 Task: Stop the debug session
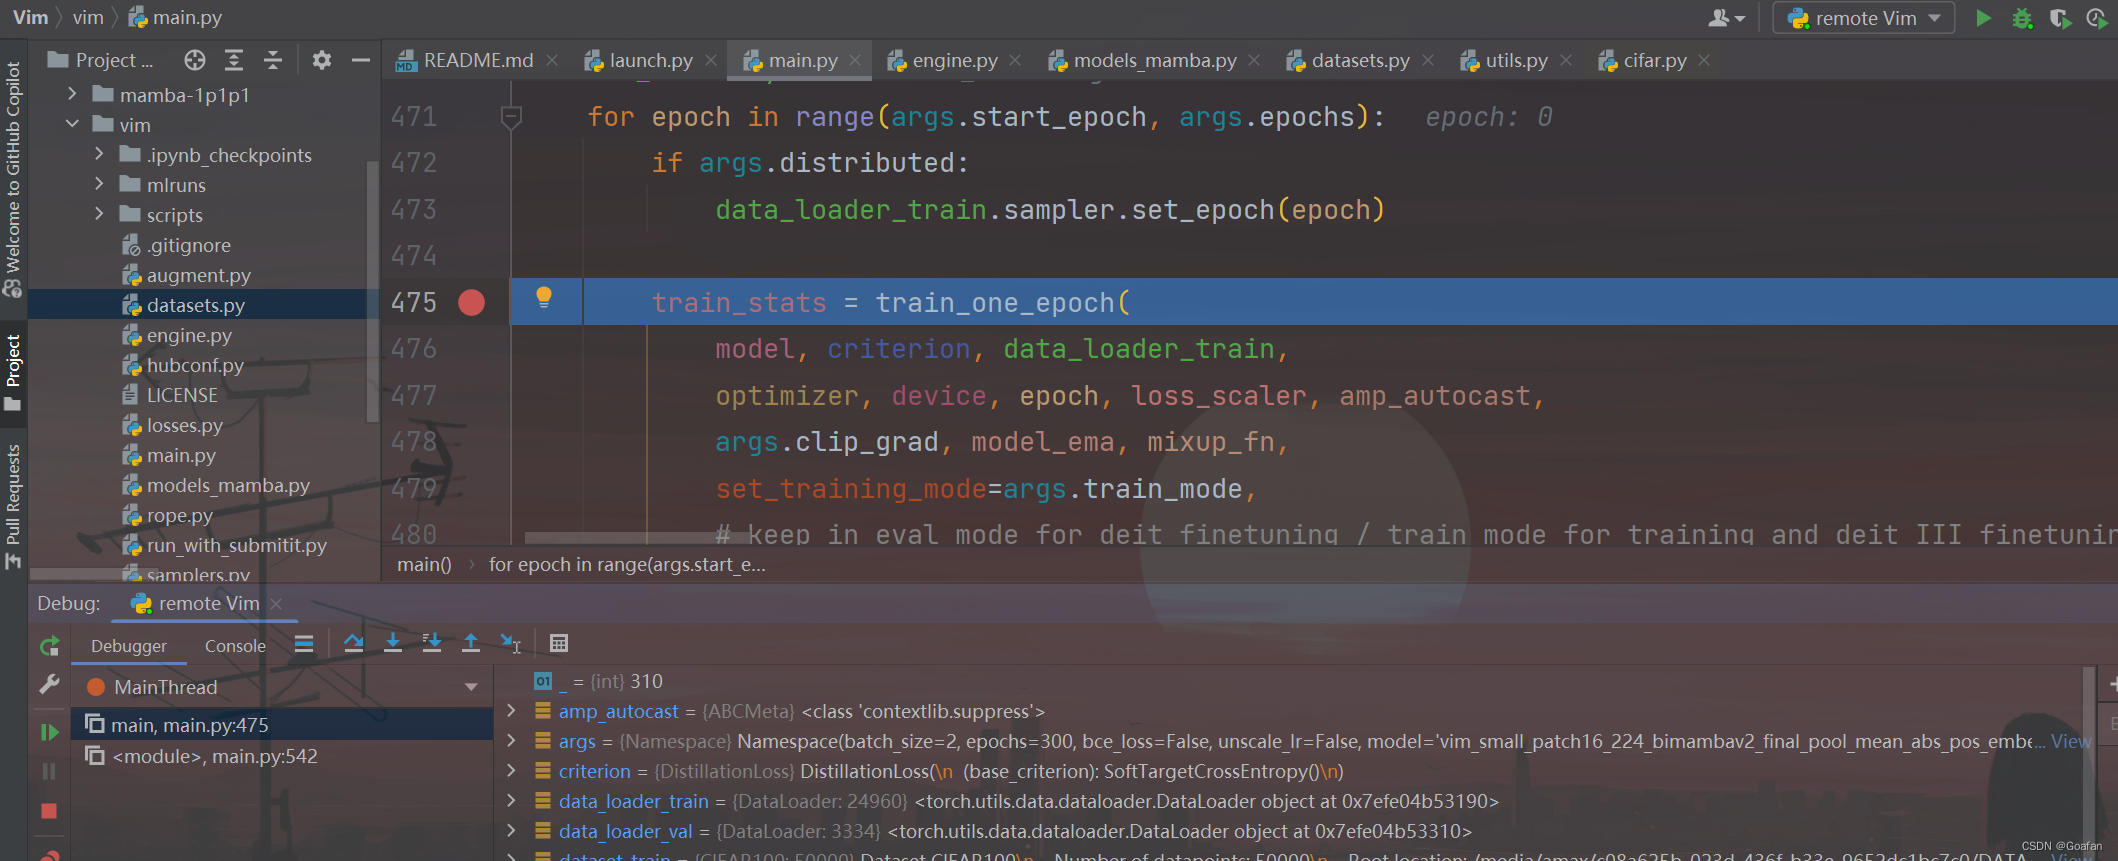(49, 811)
